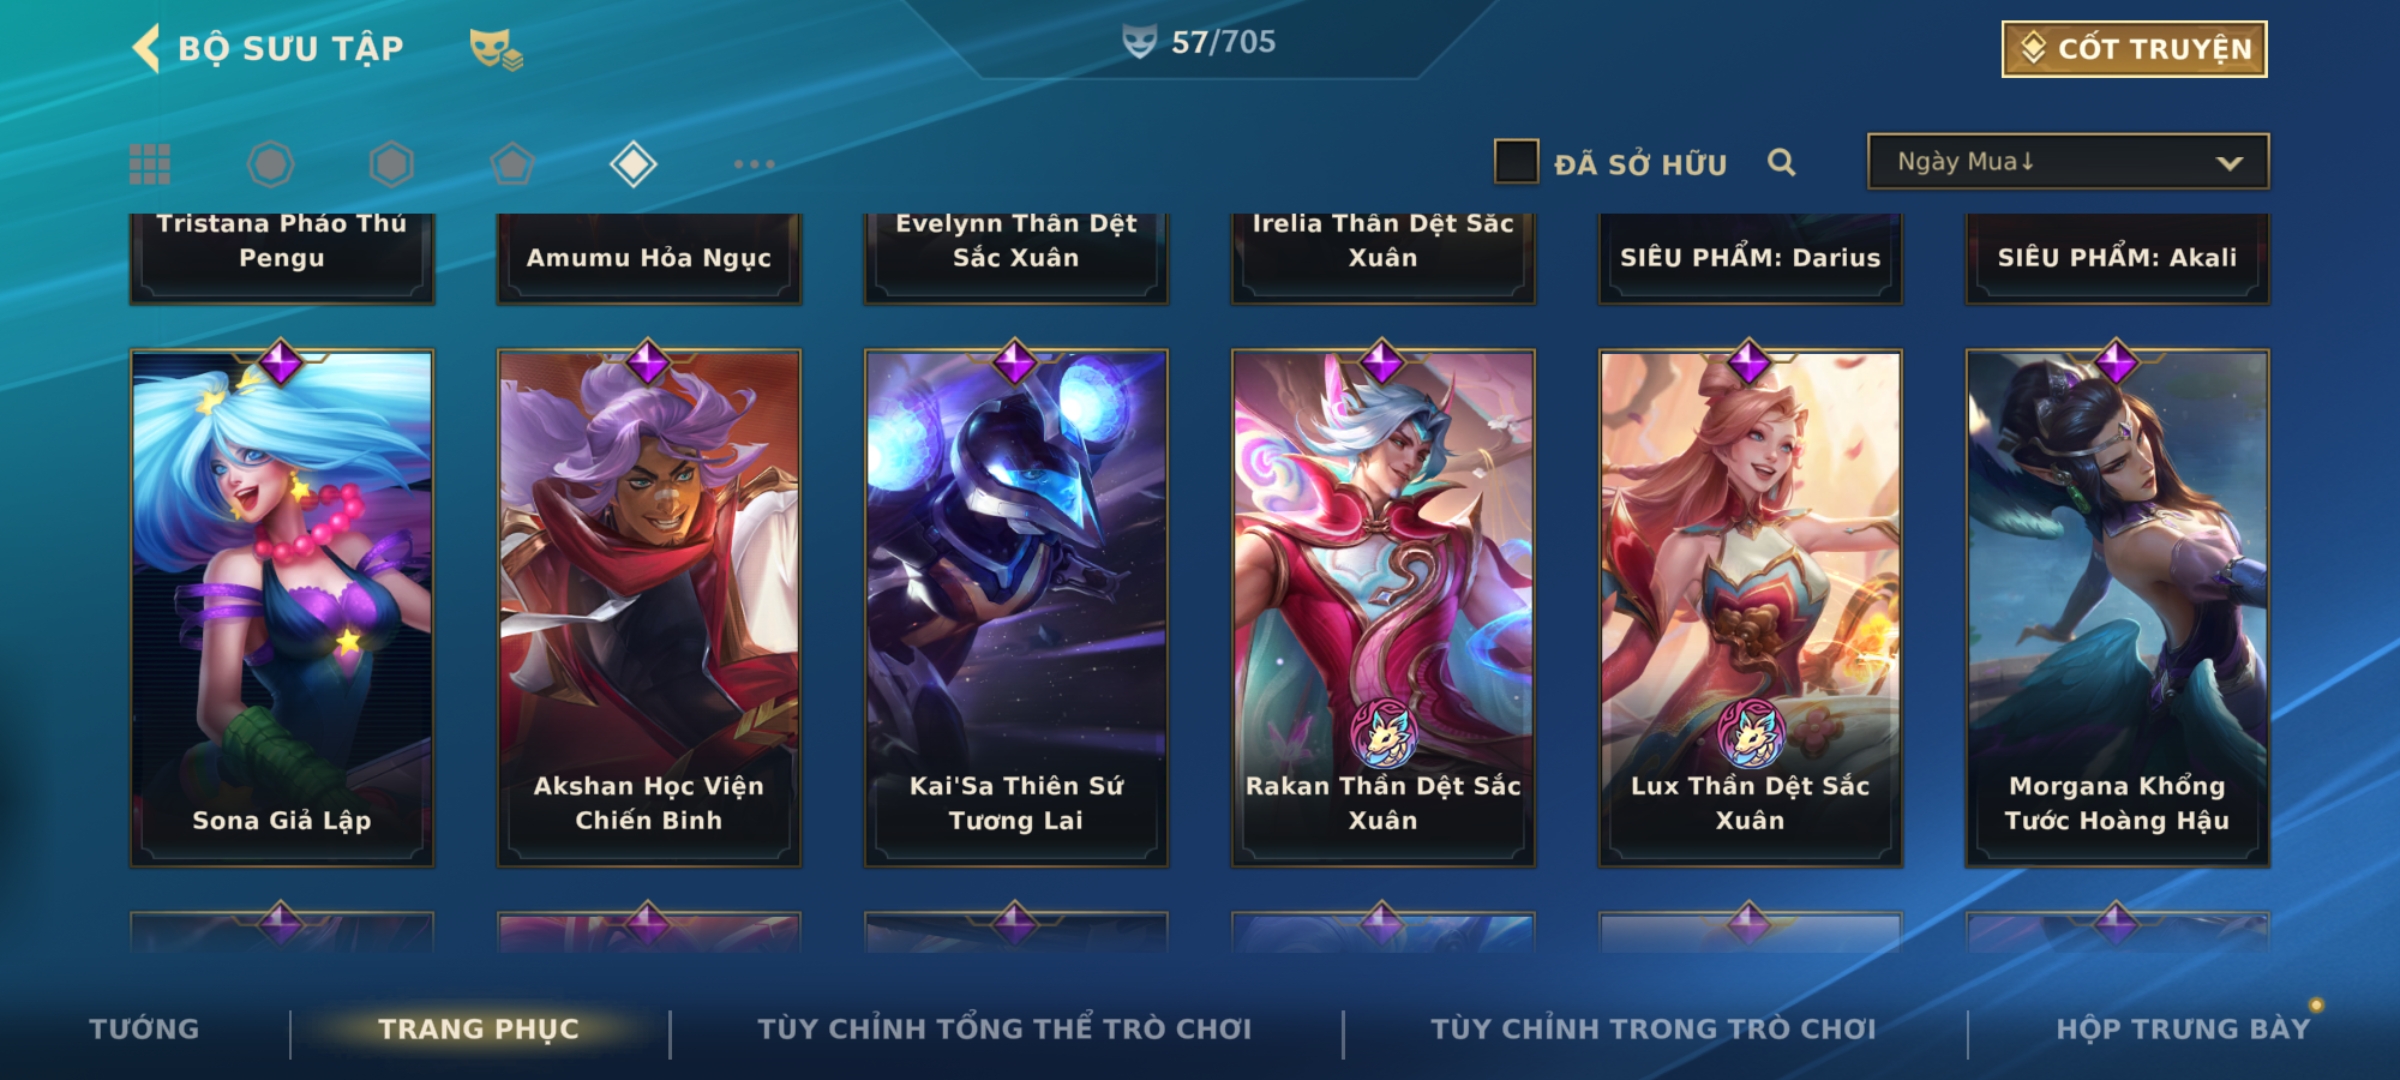Select the Kai'Sa Thiên Sứ Tương Lai skin
Image resolution: width=2400 pixels, height=1080 pixels.
(1016, 607)
